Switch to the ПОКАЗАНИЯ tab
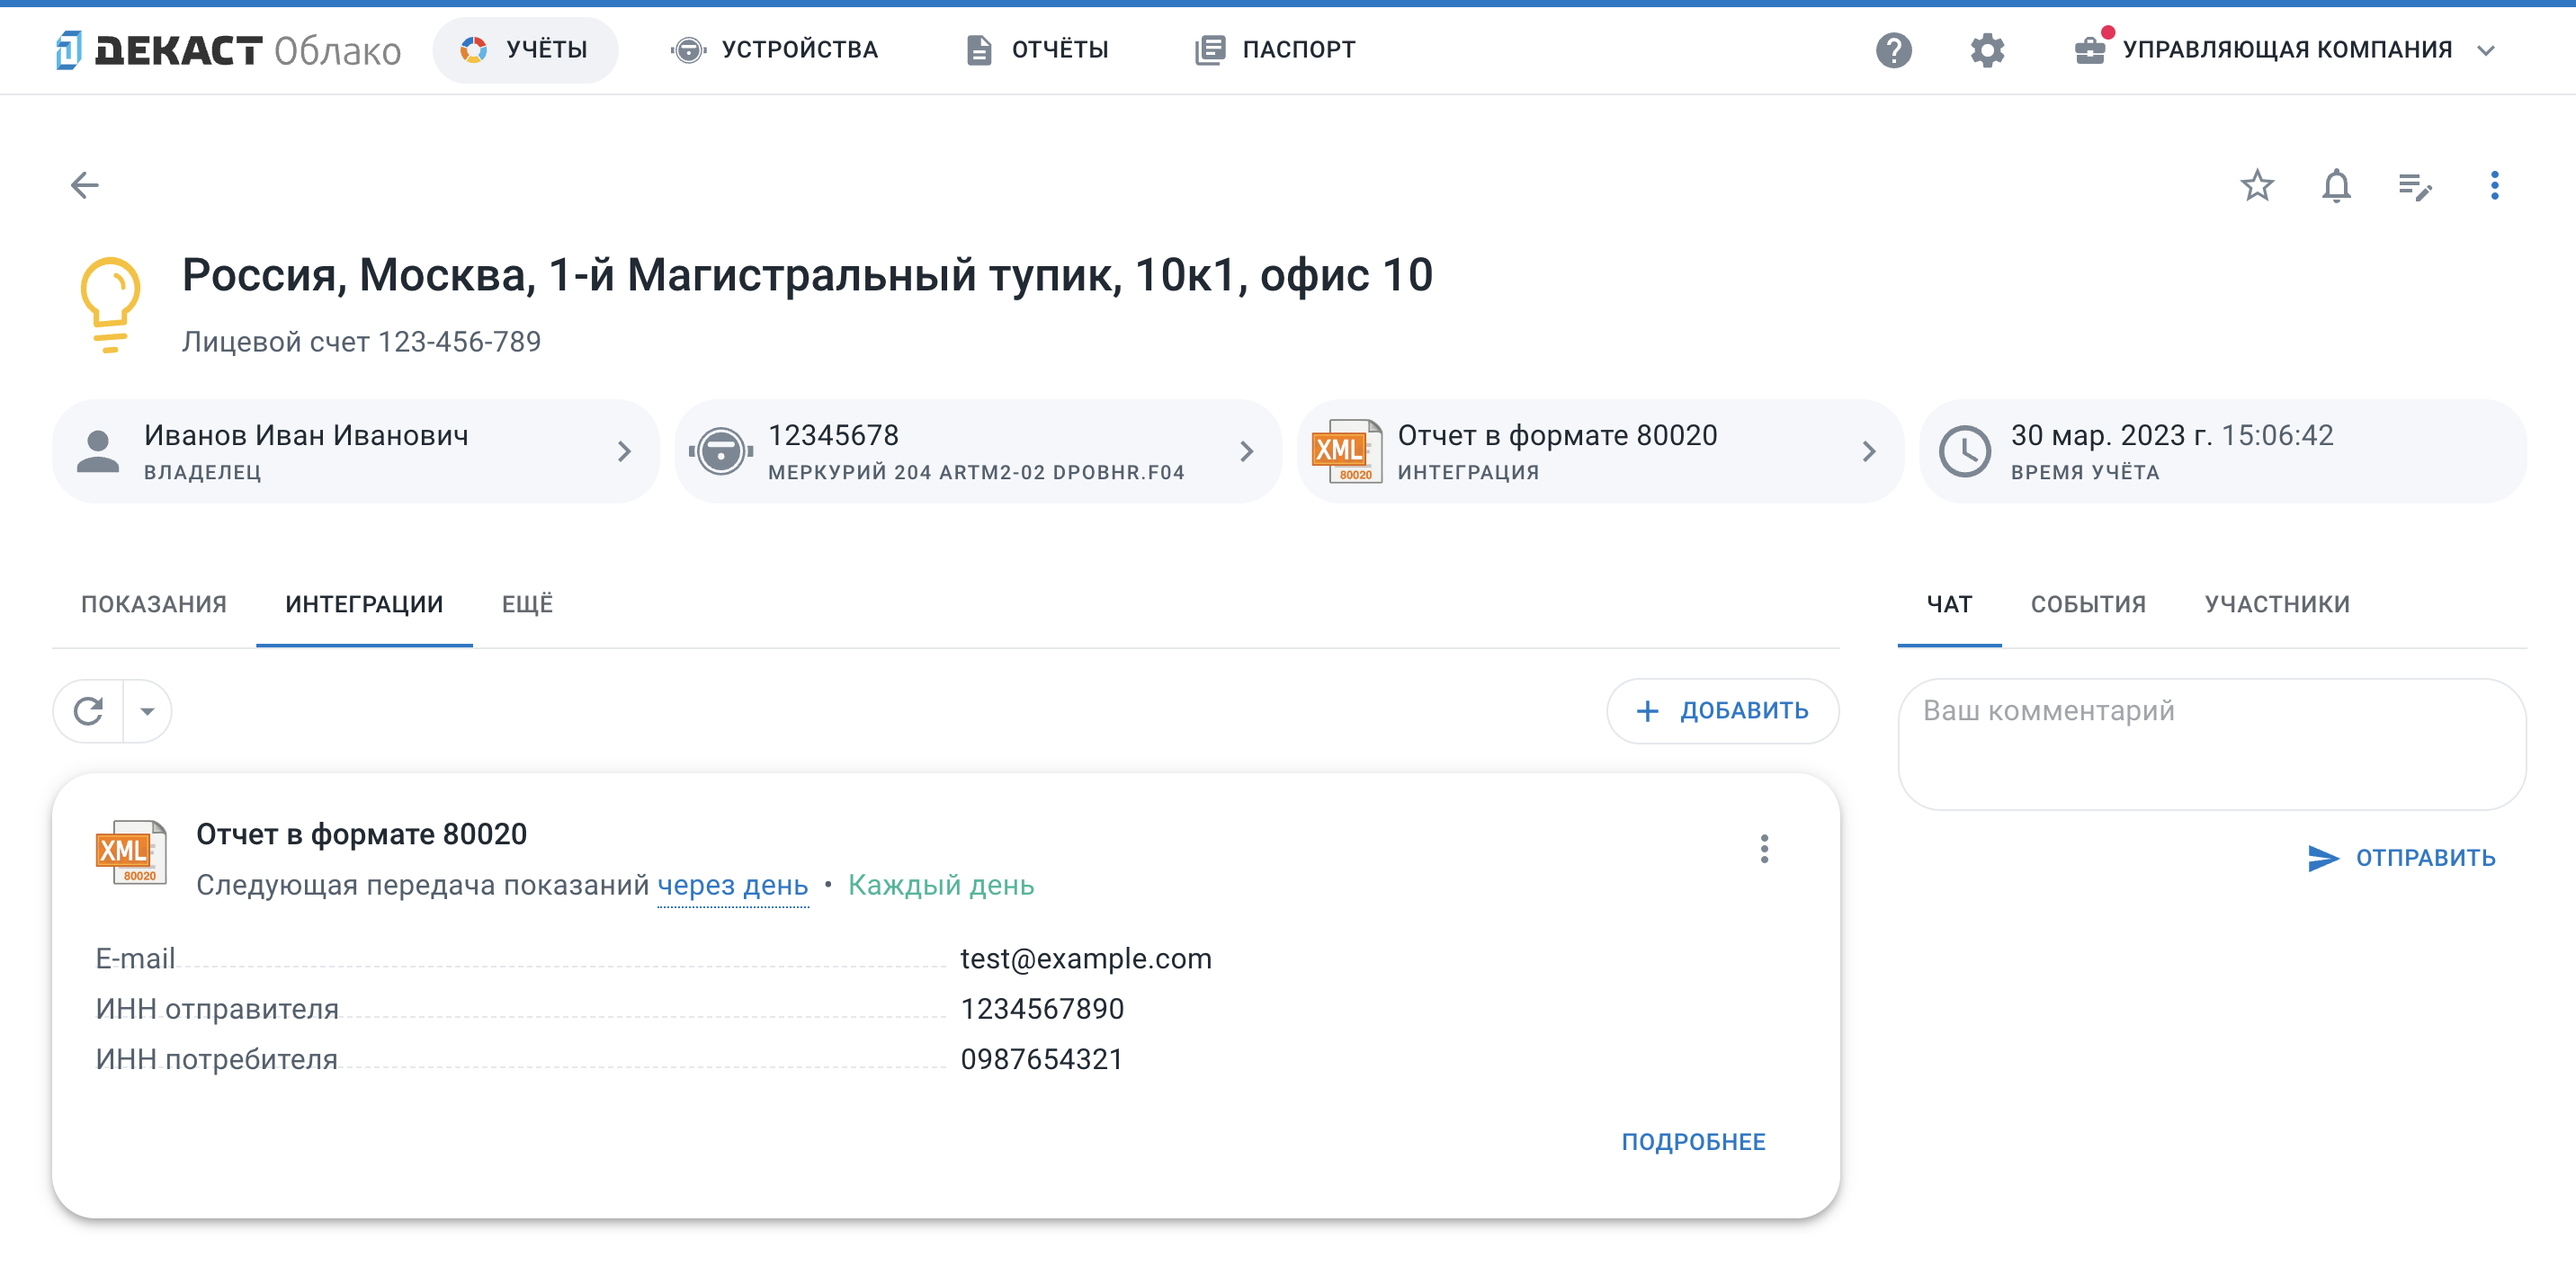Viewport: 2576px width, 1275px height. click(154, 604)
